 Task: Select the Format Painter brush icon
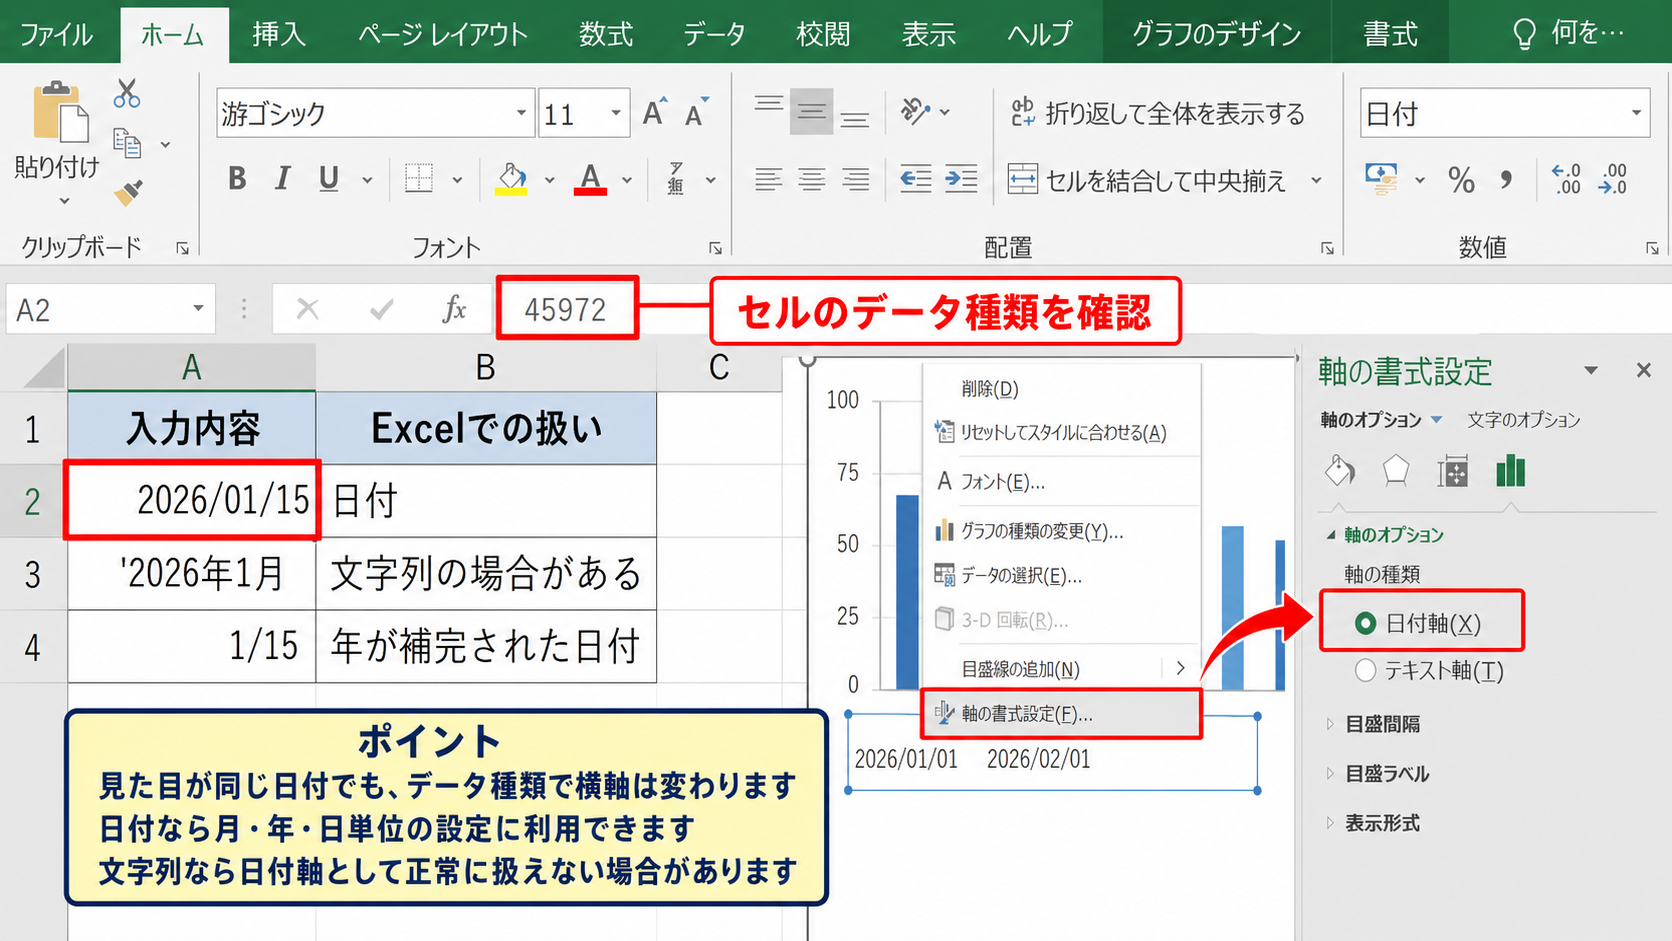click(128, 191)
